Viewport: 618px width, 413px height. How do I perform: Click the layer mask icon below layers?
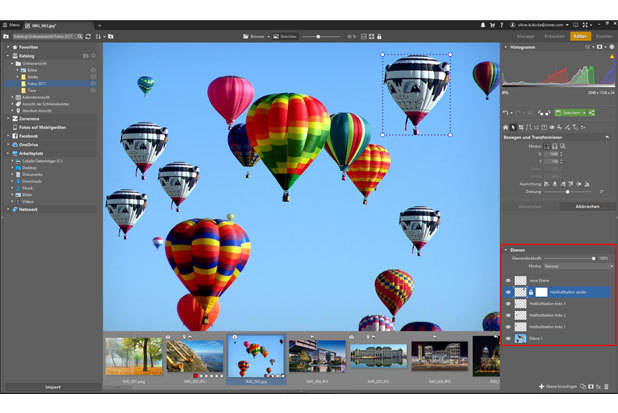tap(593, 385)
